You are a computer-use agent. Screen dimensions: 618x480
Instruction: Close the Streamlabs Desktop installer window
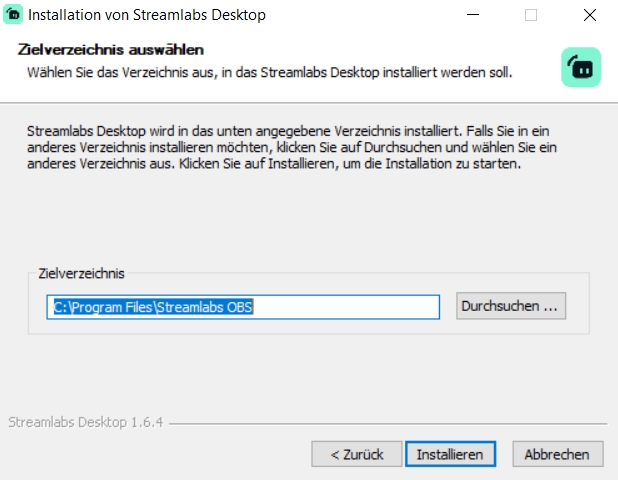589,16
